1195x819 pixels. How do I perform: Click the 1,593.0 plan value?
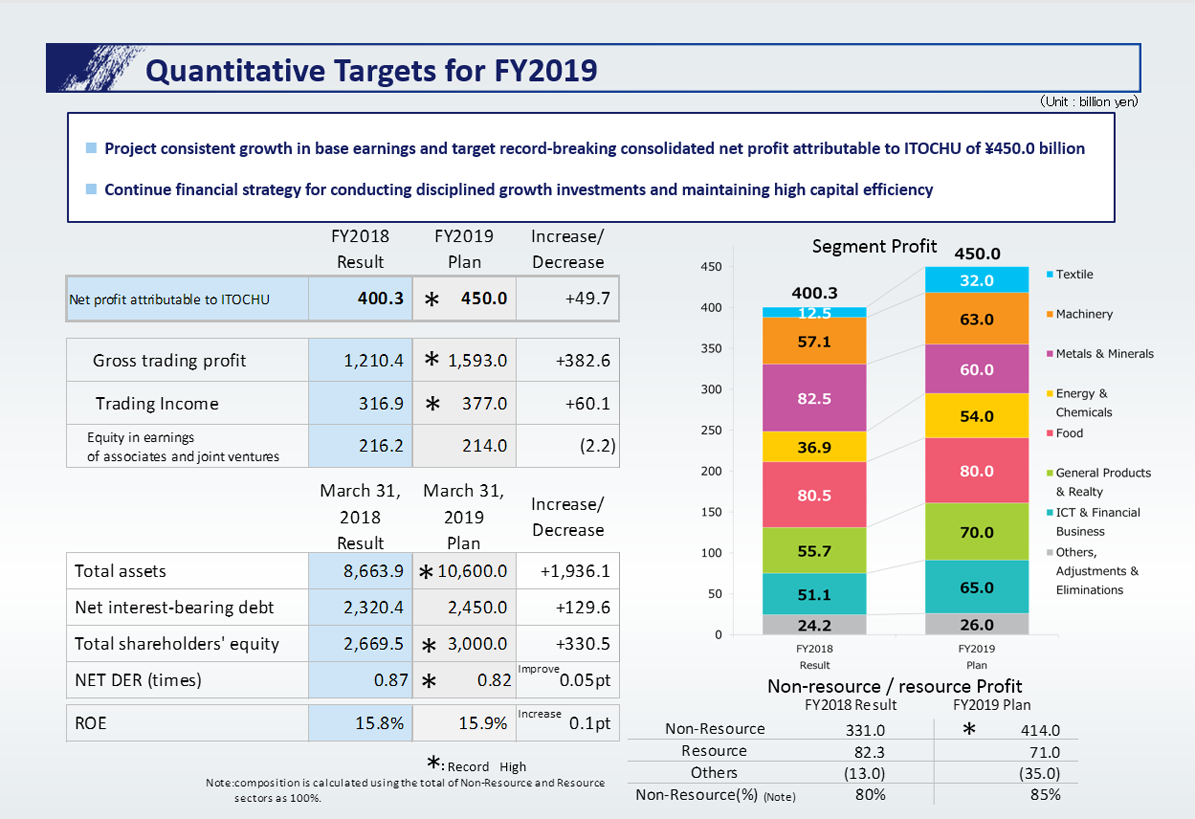coord(477,360)
